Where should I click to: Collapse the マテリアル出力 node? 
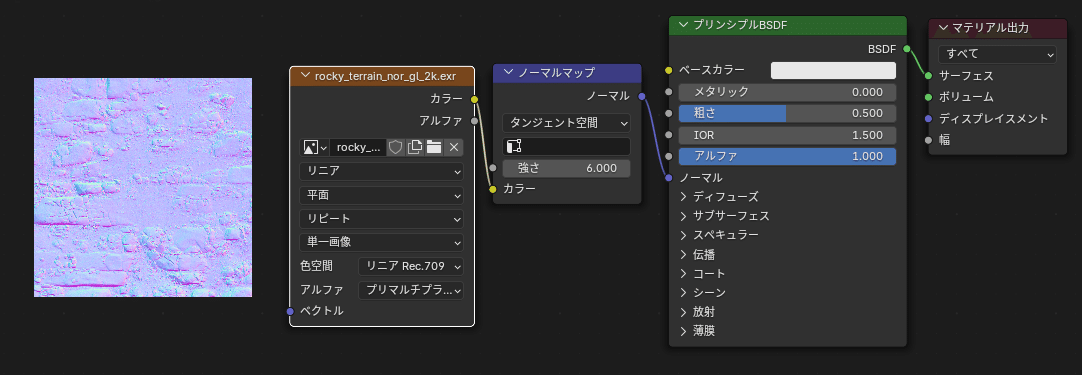[x=943, y=28]
